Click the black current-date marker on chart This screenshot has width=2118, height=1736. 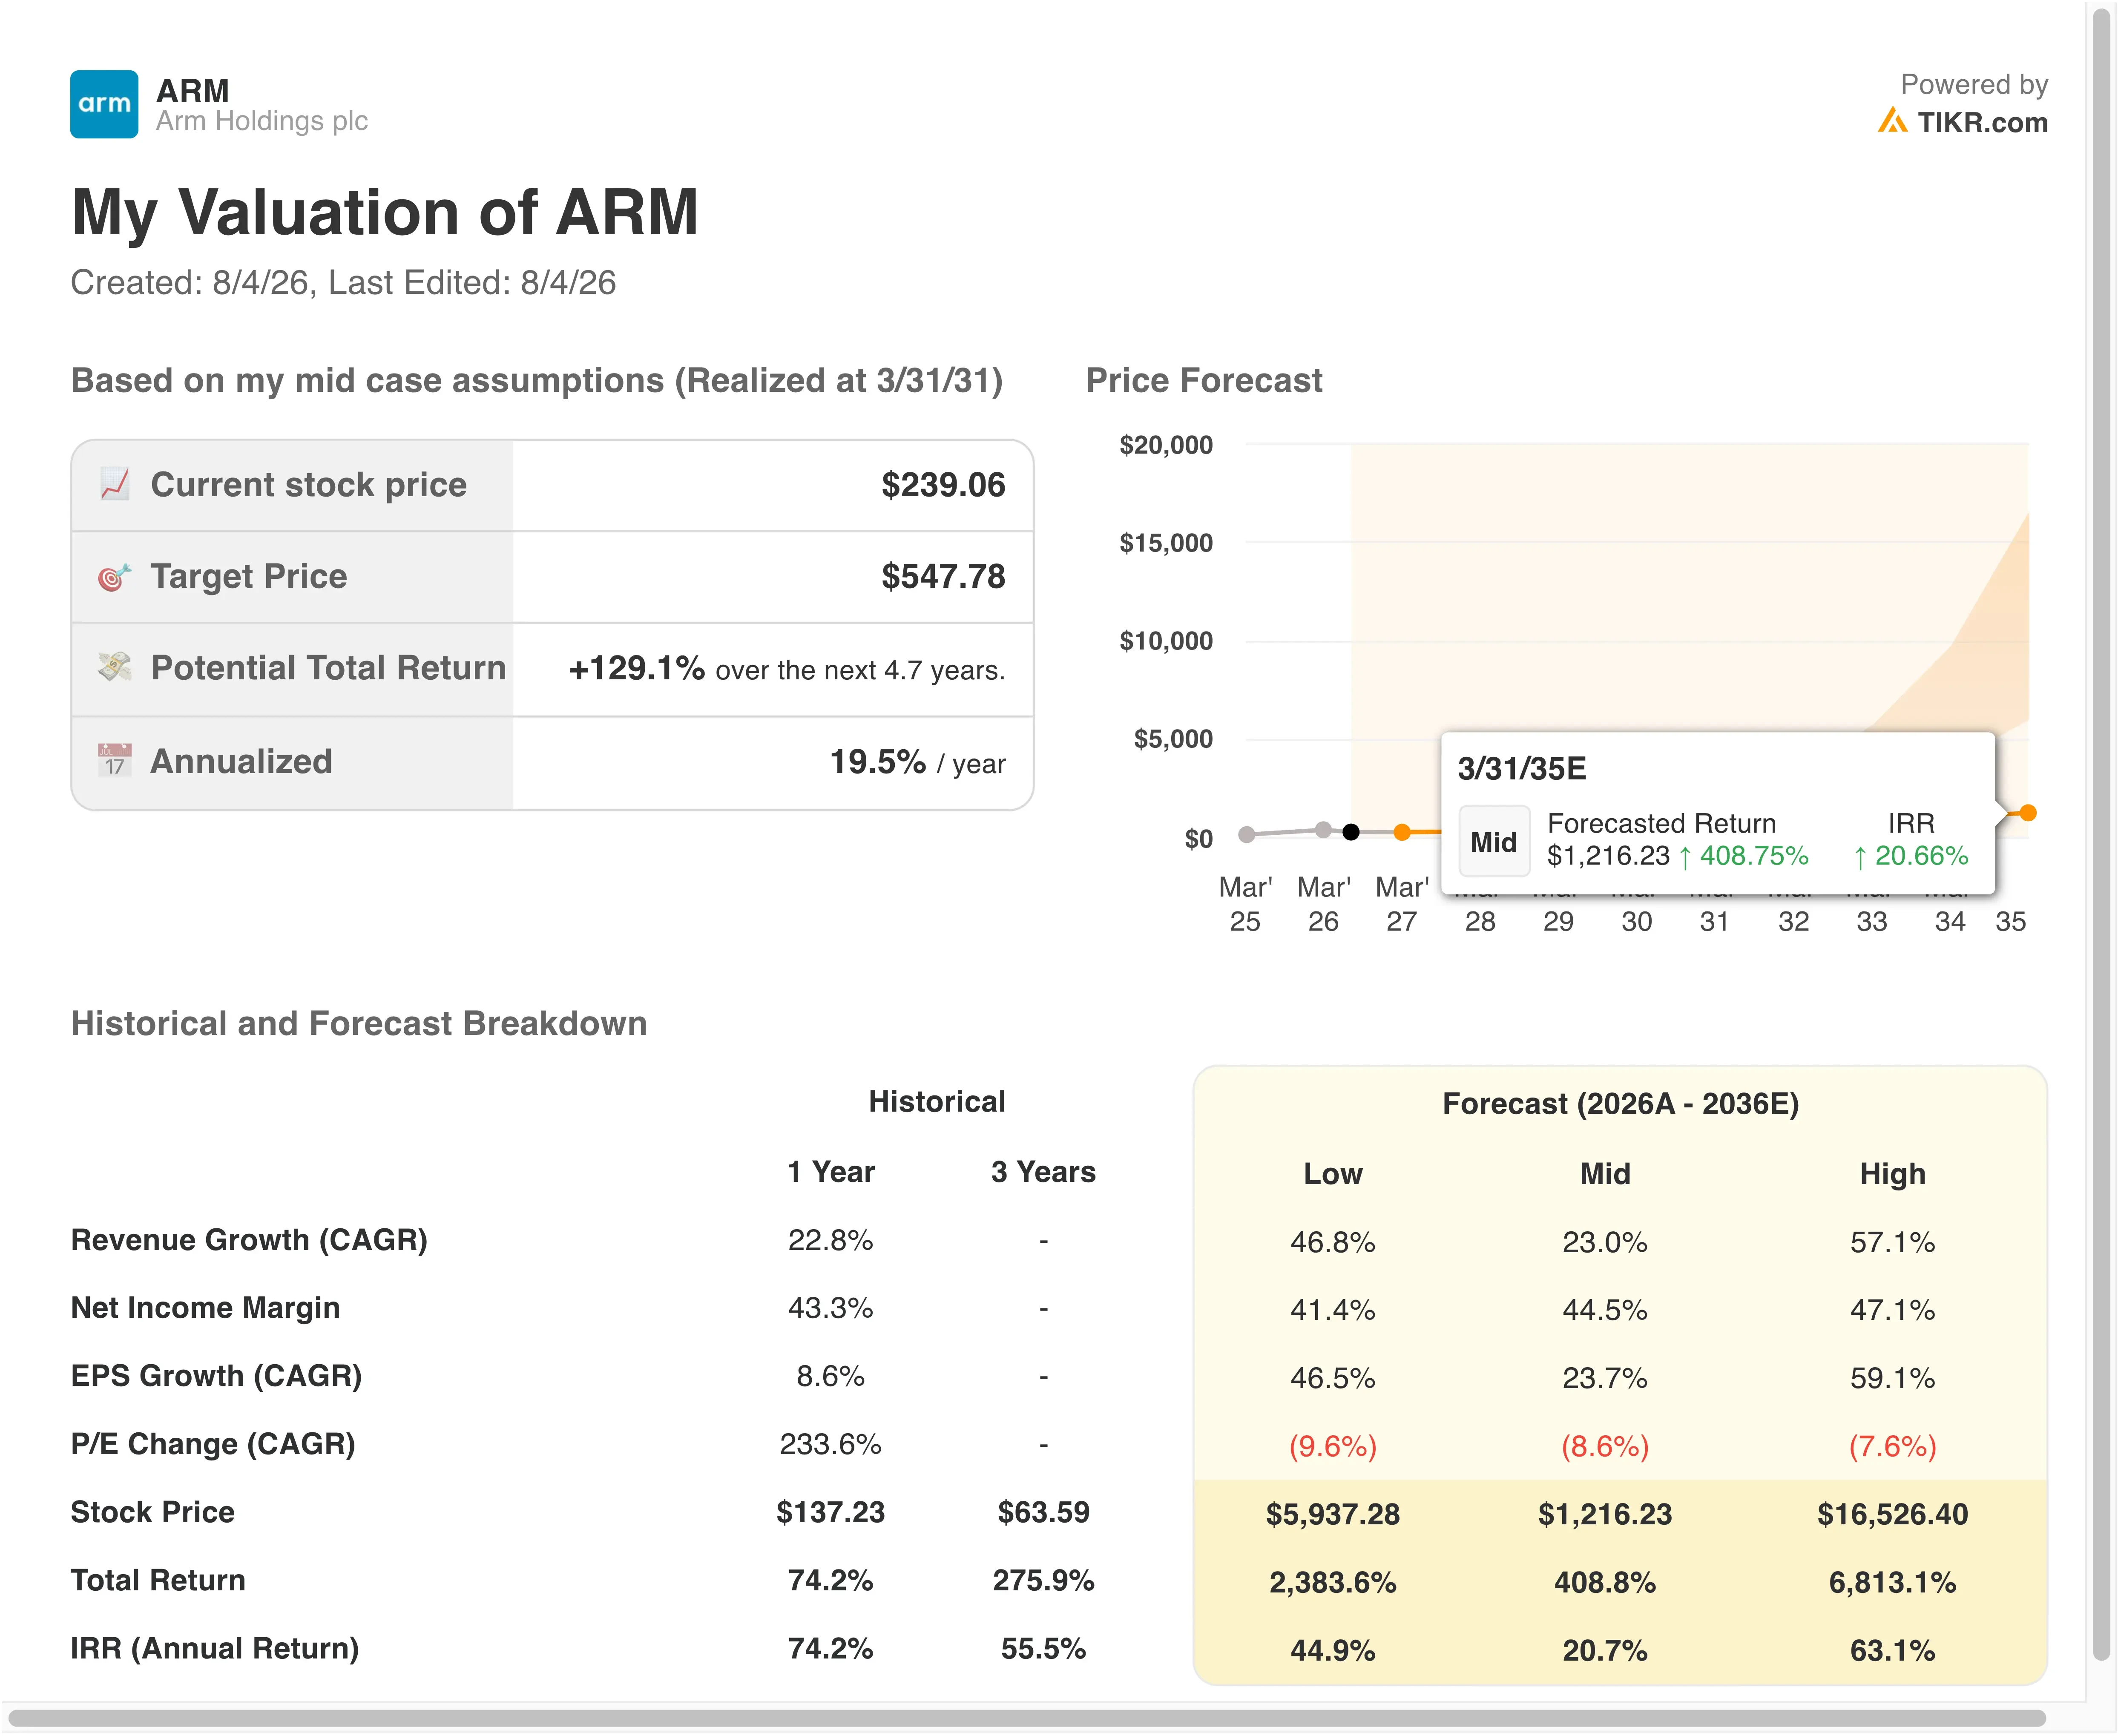[1350, 831]
